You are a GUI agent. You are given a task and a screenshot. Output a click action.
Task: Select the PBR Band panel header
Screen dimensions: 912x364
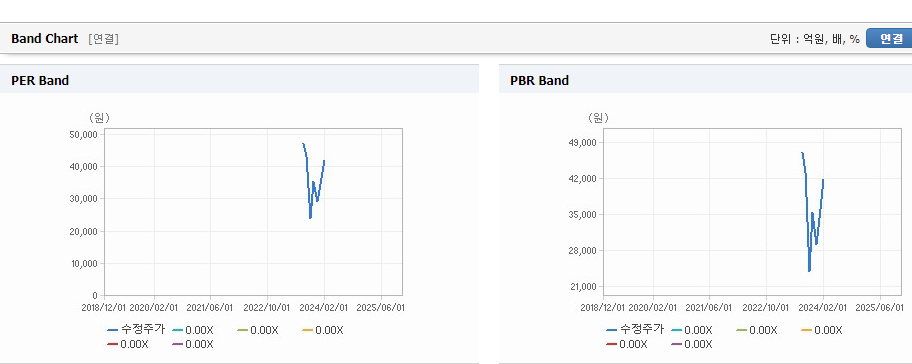[706, 80]
